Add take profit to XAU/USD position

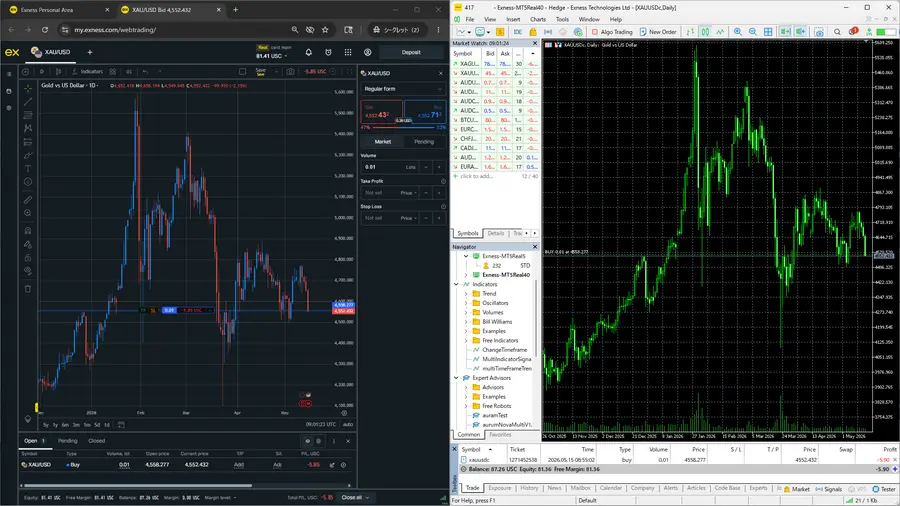(x=239, y=465)
